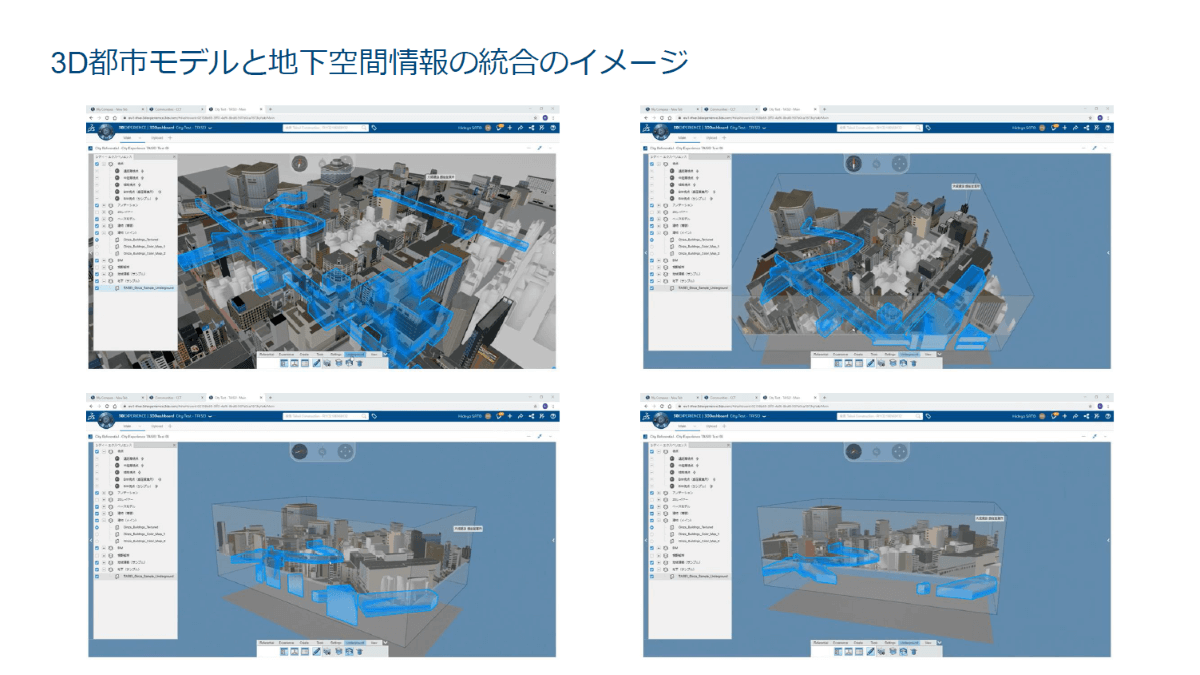Image resolution: width=1200 pixels, height=675 pixels.
Task: Click the search field in top-right screenshot header
Action: pos(880,128)
